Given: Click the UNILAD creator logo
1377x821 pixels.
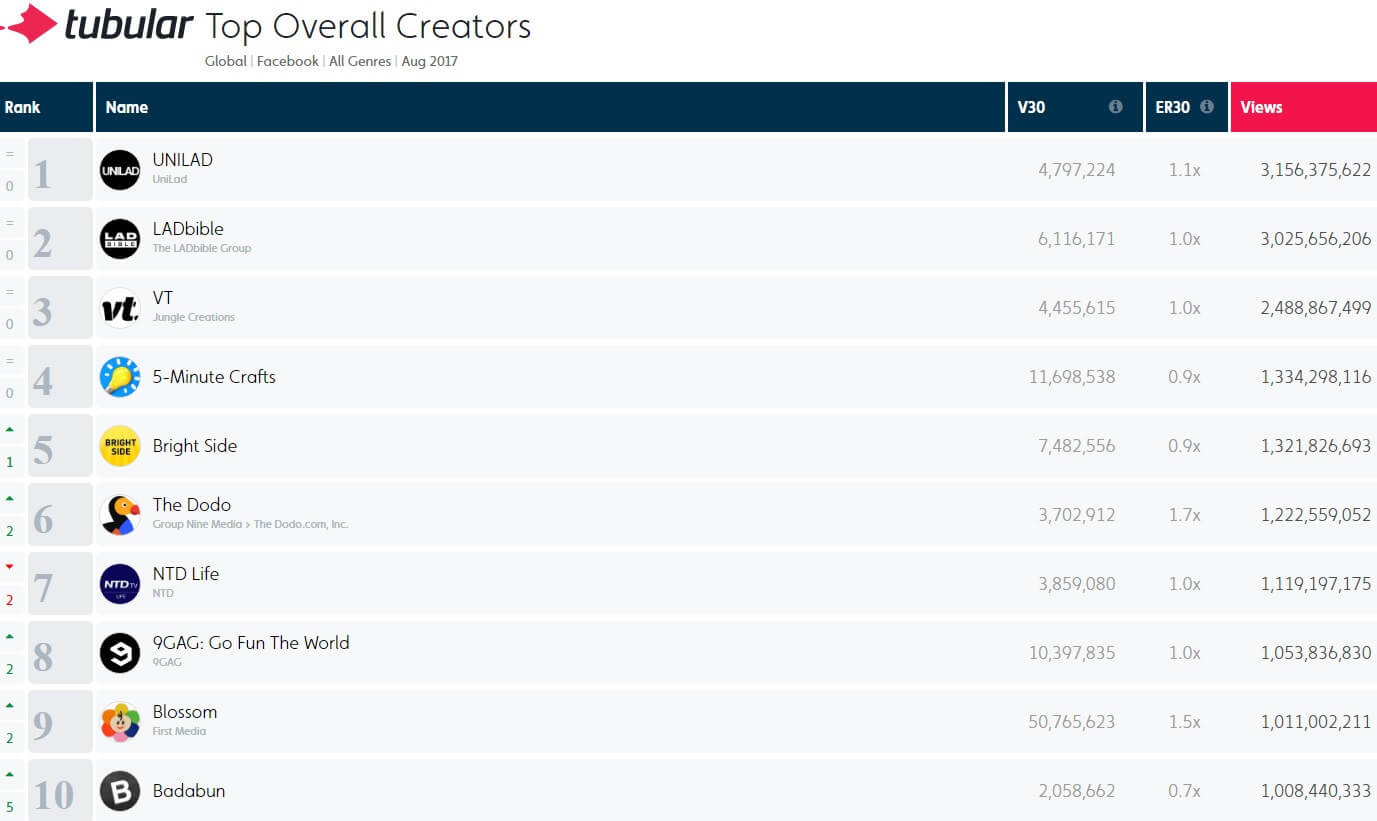Looking at the screenshot, I should coord(120,170).
